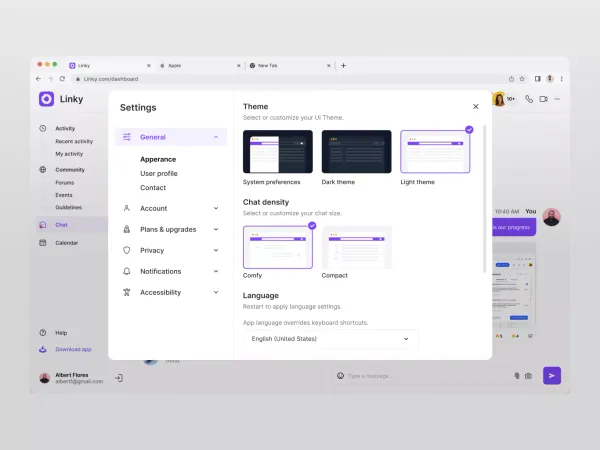
Task: Switch to the New Tab browser tab
Action: point(290,65)
